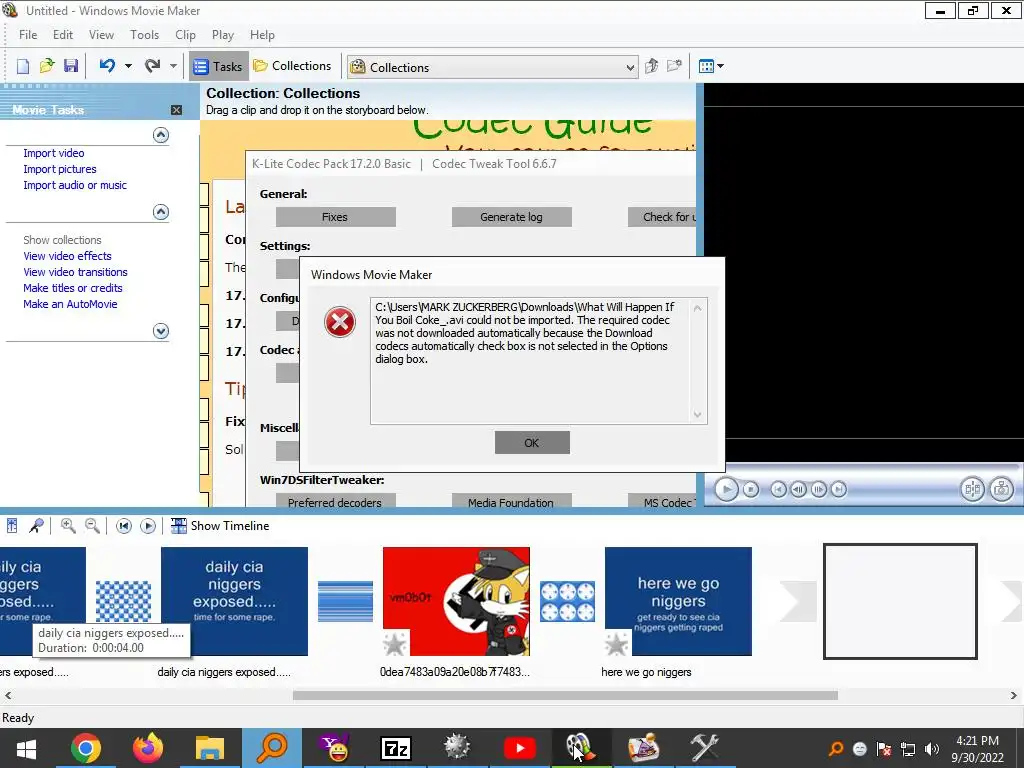This screenshot has width=1024, height=768.
Task: Play the storyboard
Action: 148,526
